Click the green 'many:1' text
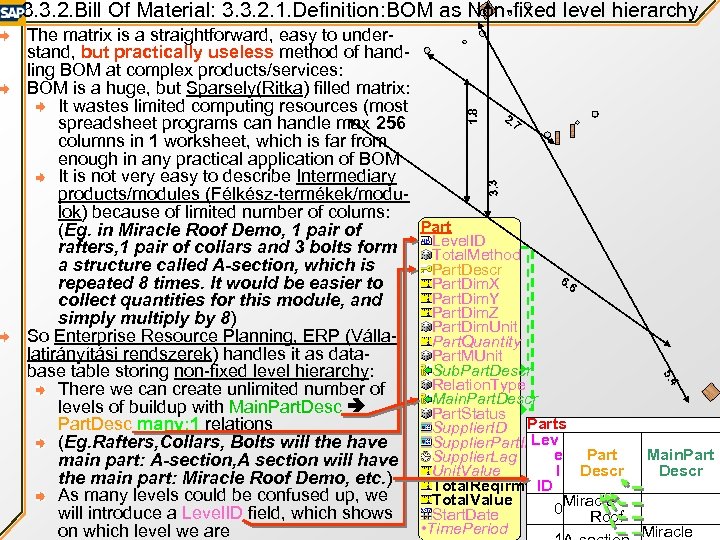Viewport: 720px width, 540px height. [168, 423]
